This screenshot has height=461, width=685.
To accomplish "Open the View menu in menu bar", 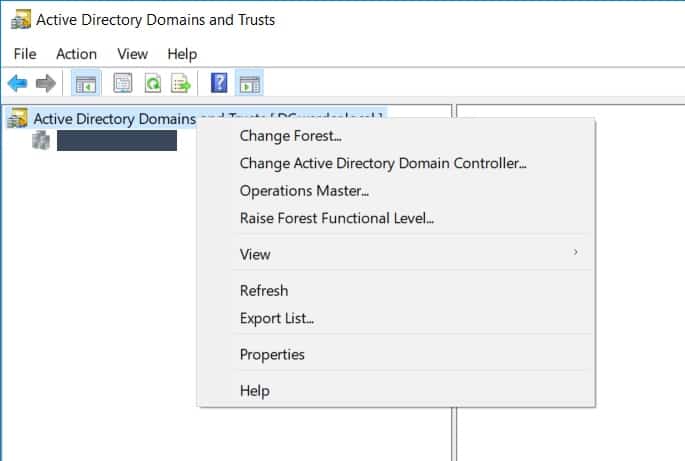I will [132, 54].
